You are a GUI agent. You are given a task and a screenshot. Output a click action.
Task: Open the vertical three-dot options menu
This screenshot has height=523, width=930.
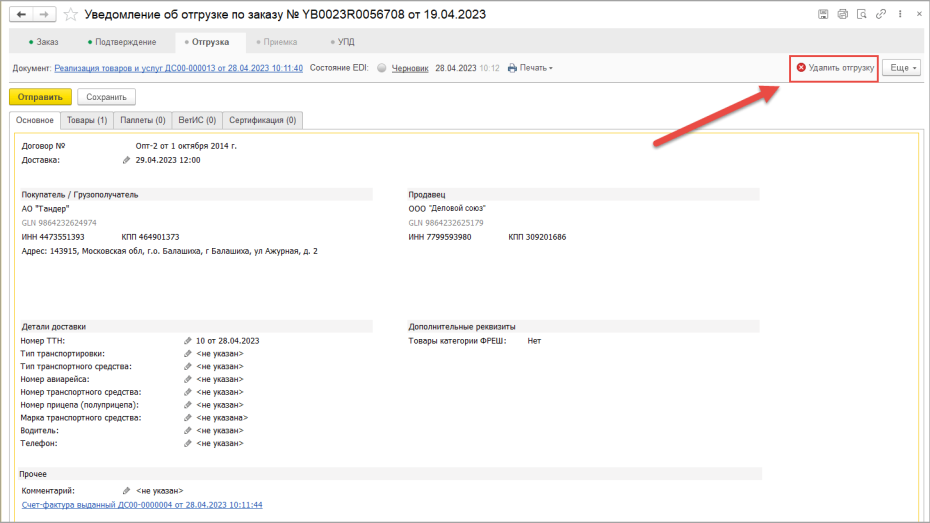pyautogui.click(x=900, y=14)
